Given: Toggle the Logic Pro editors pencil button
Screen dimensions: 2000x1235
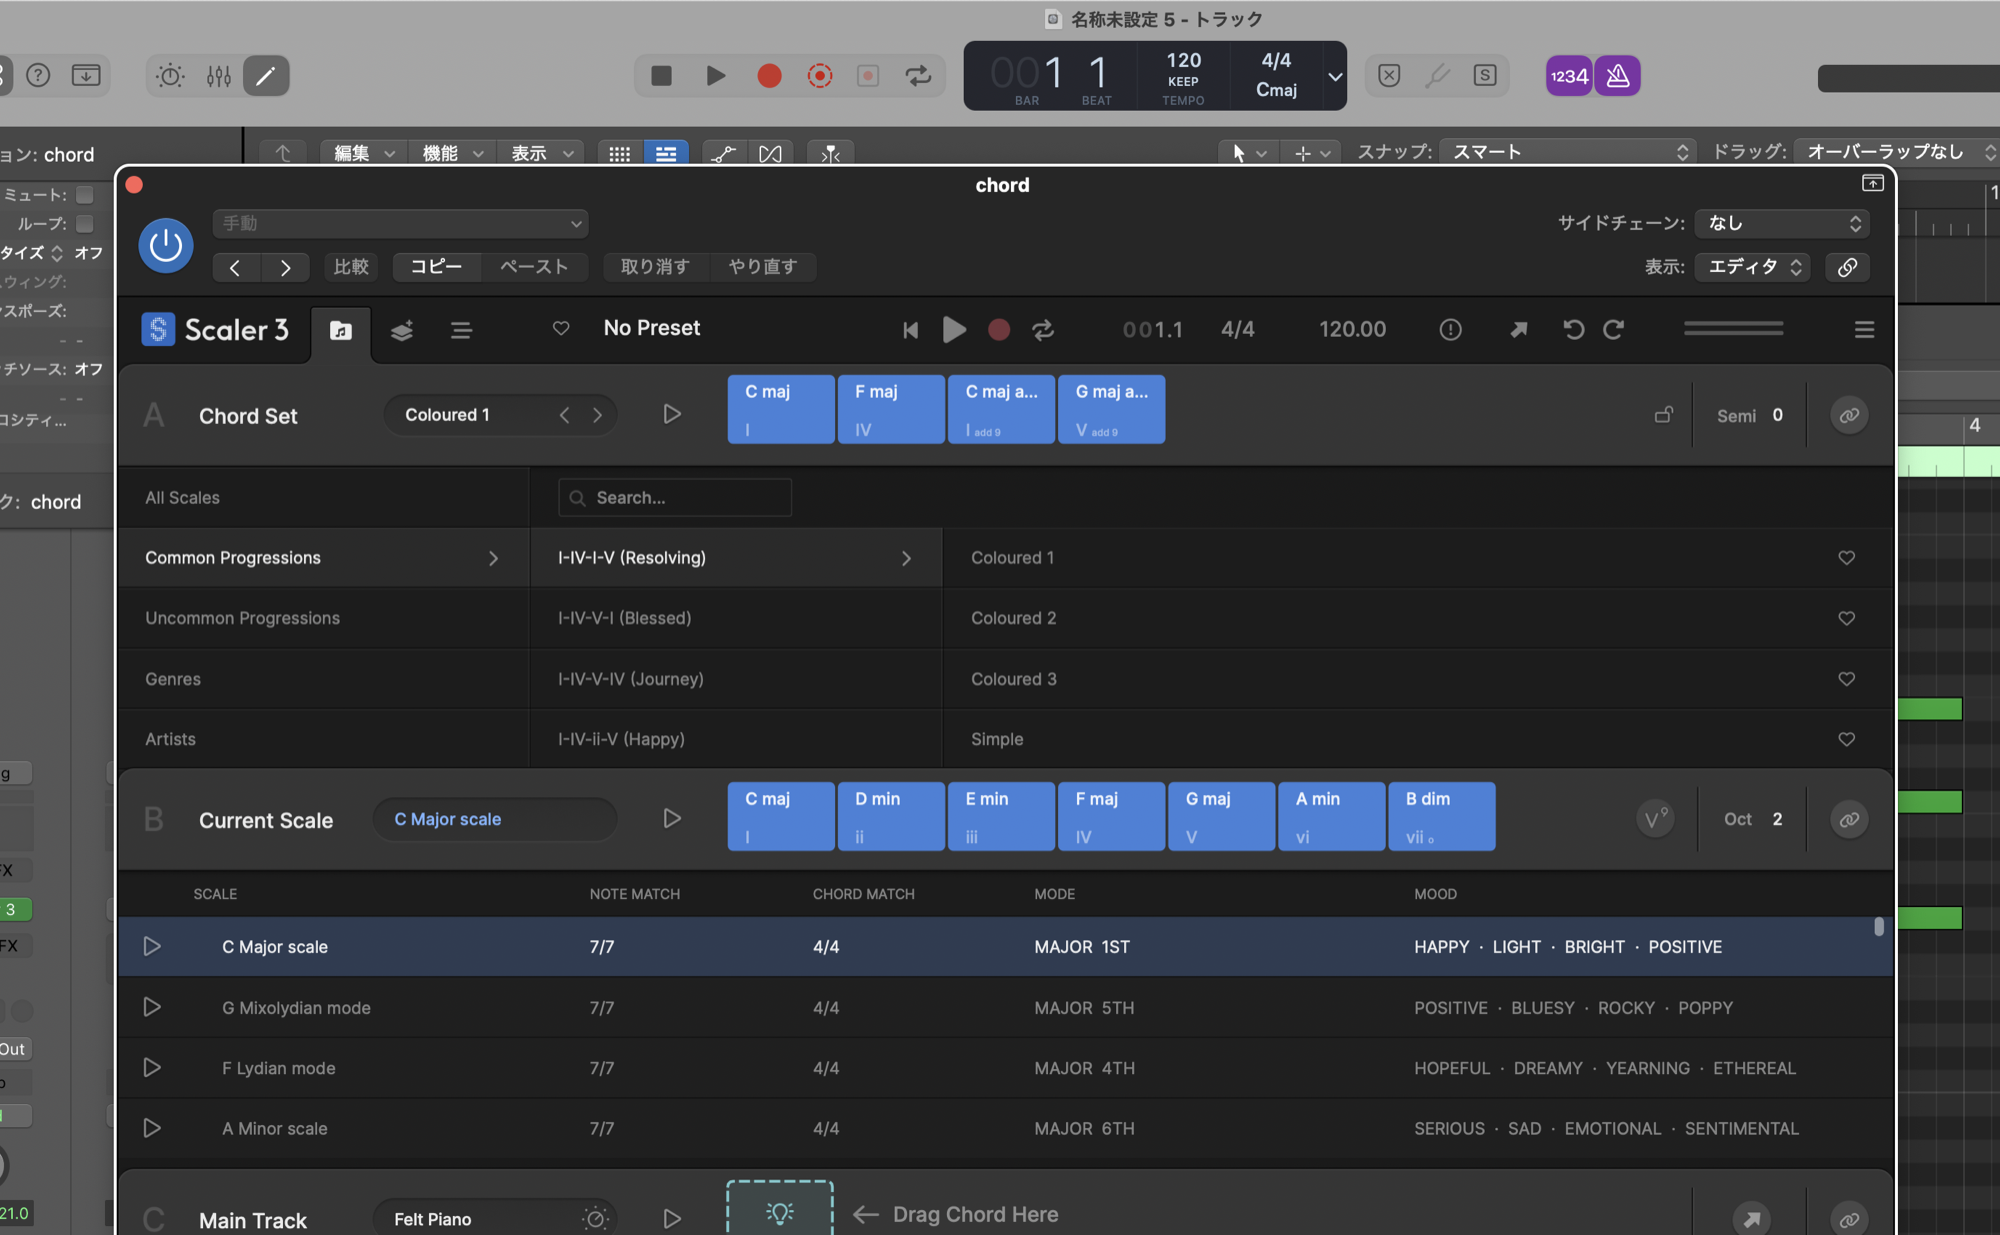Looking at the screenshot, I should point(266,76).
